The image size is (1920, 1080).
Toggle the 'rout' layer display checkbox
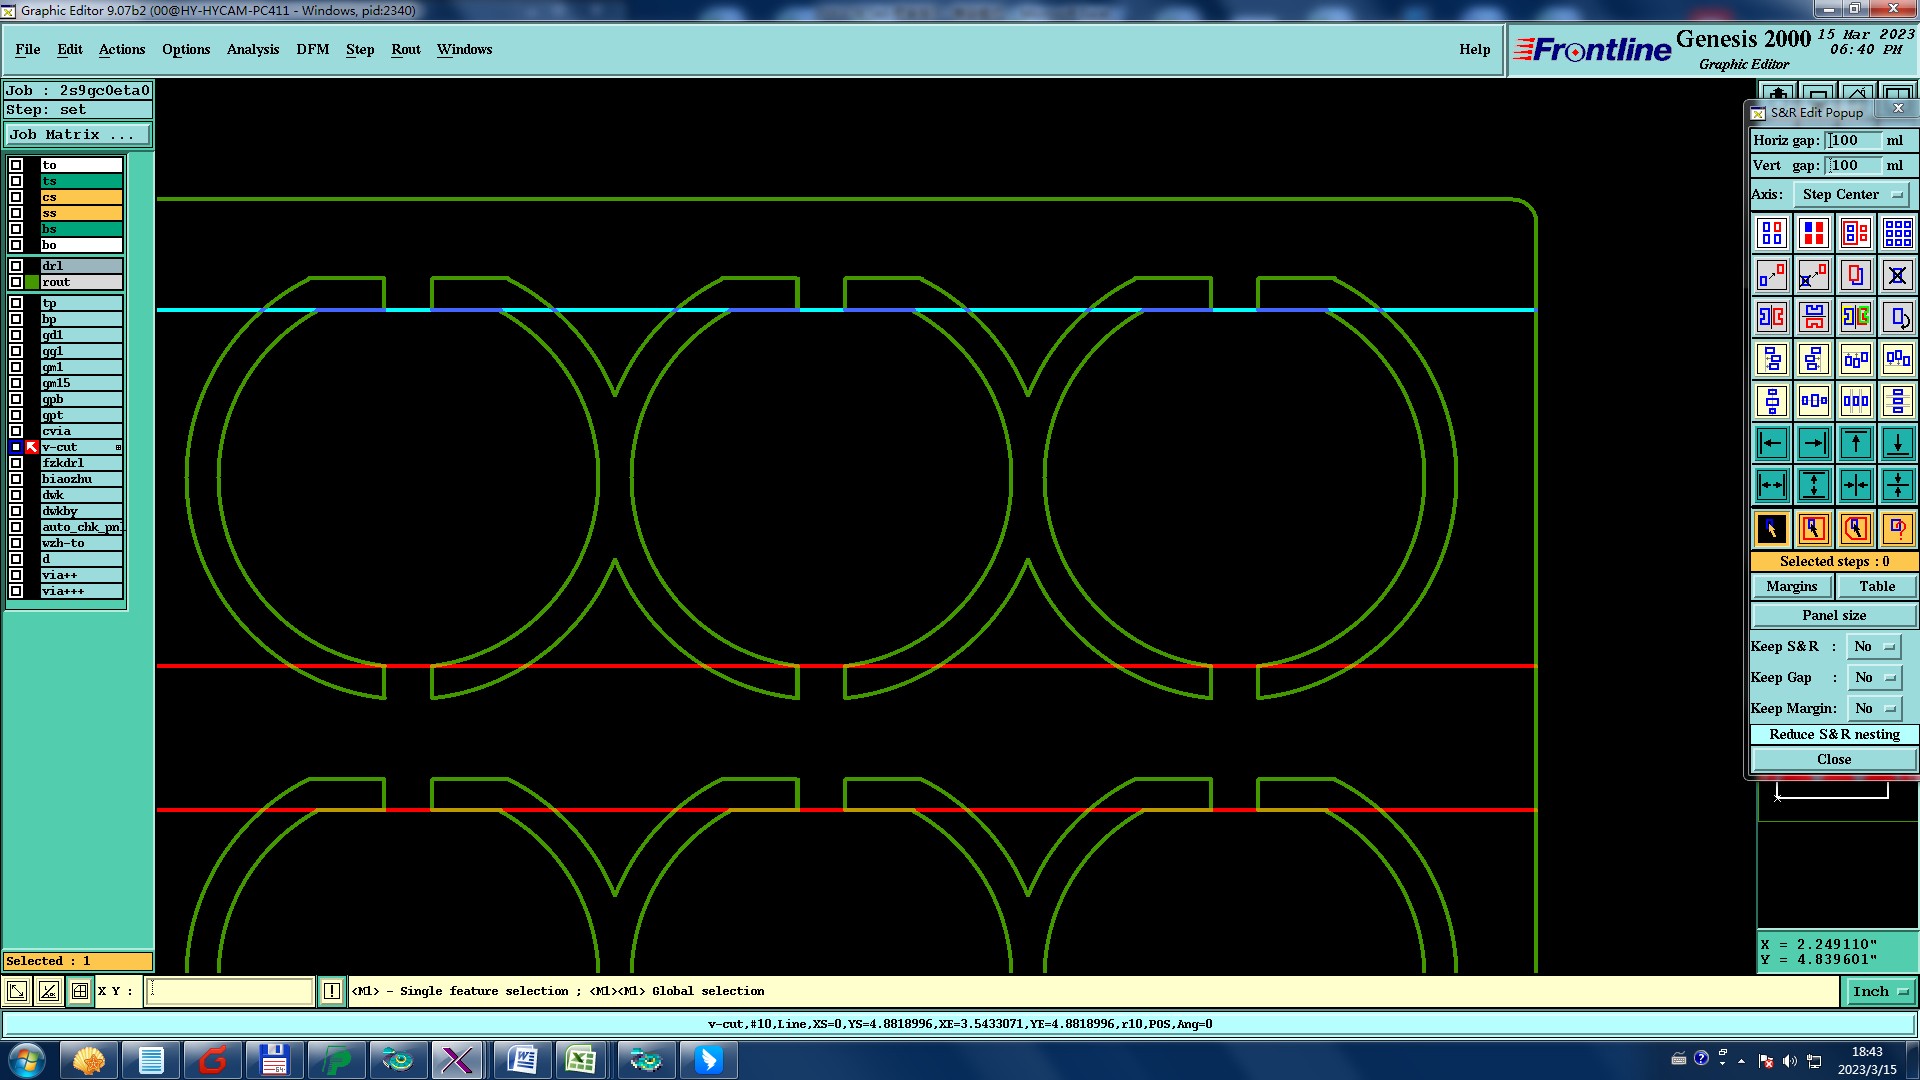(x=16, y=282)
